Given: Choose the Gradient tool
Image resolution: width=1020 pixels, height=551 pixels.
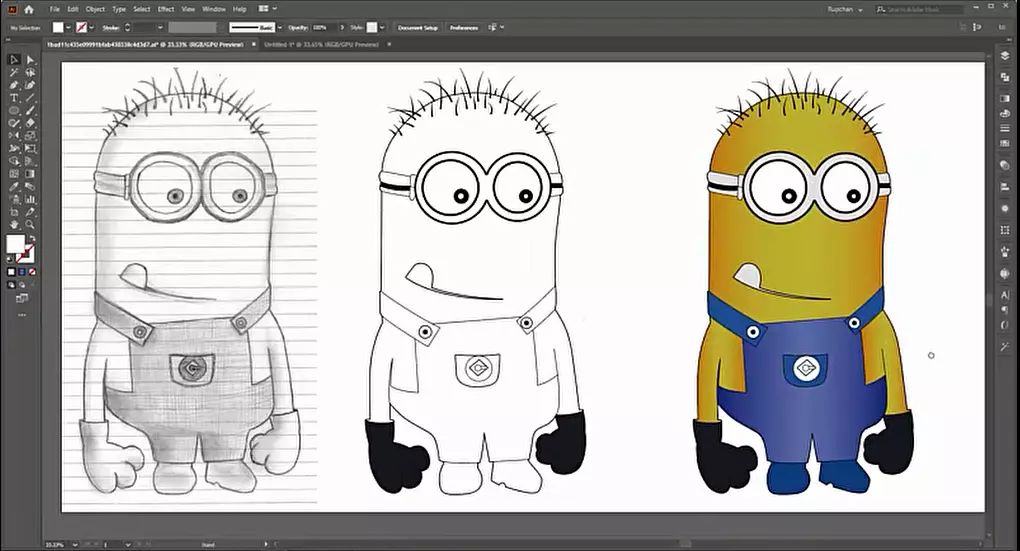Looking at the screenshot, I should [30, 174].
